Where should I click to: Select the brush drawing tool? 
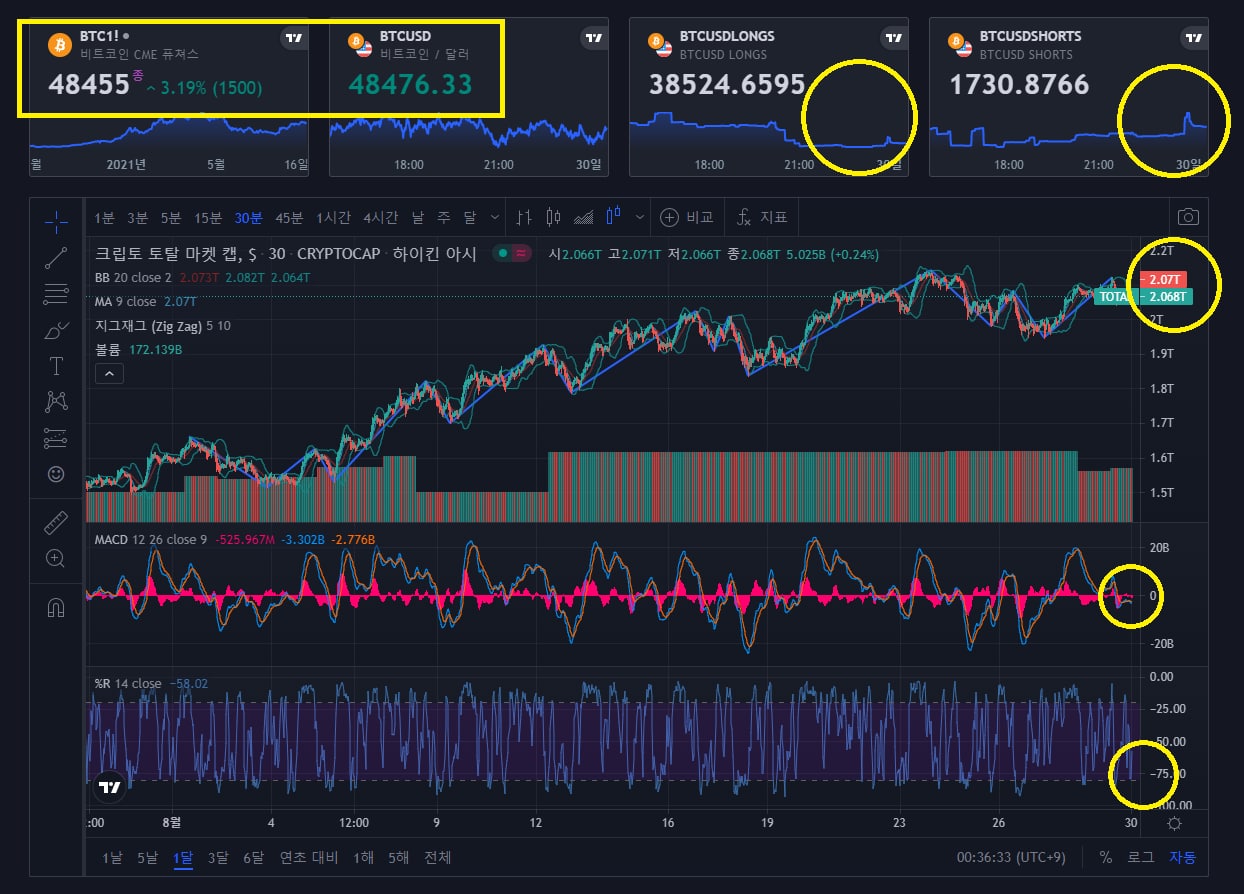tap(56, 330)
